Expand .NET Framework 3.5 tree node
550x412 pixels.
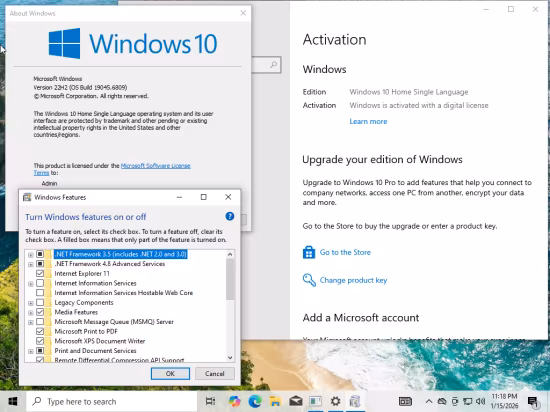click(x=31, y=255)
